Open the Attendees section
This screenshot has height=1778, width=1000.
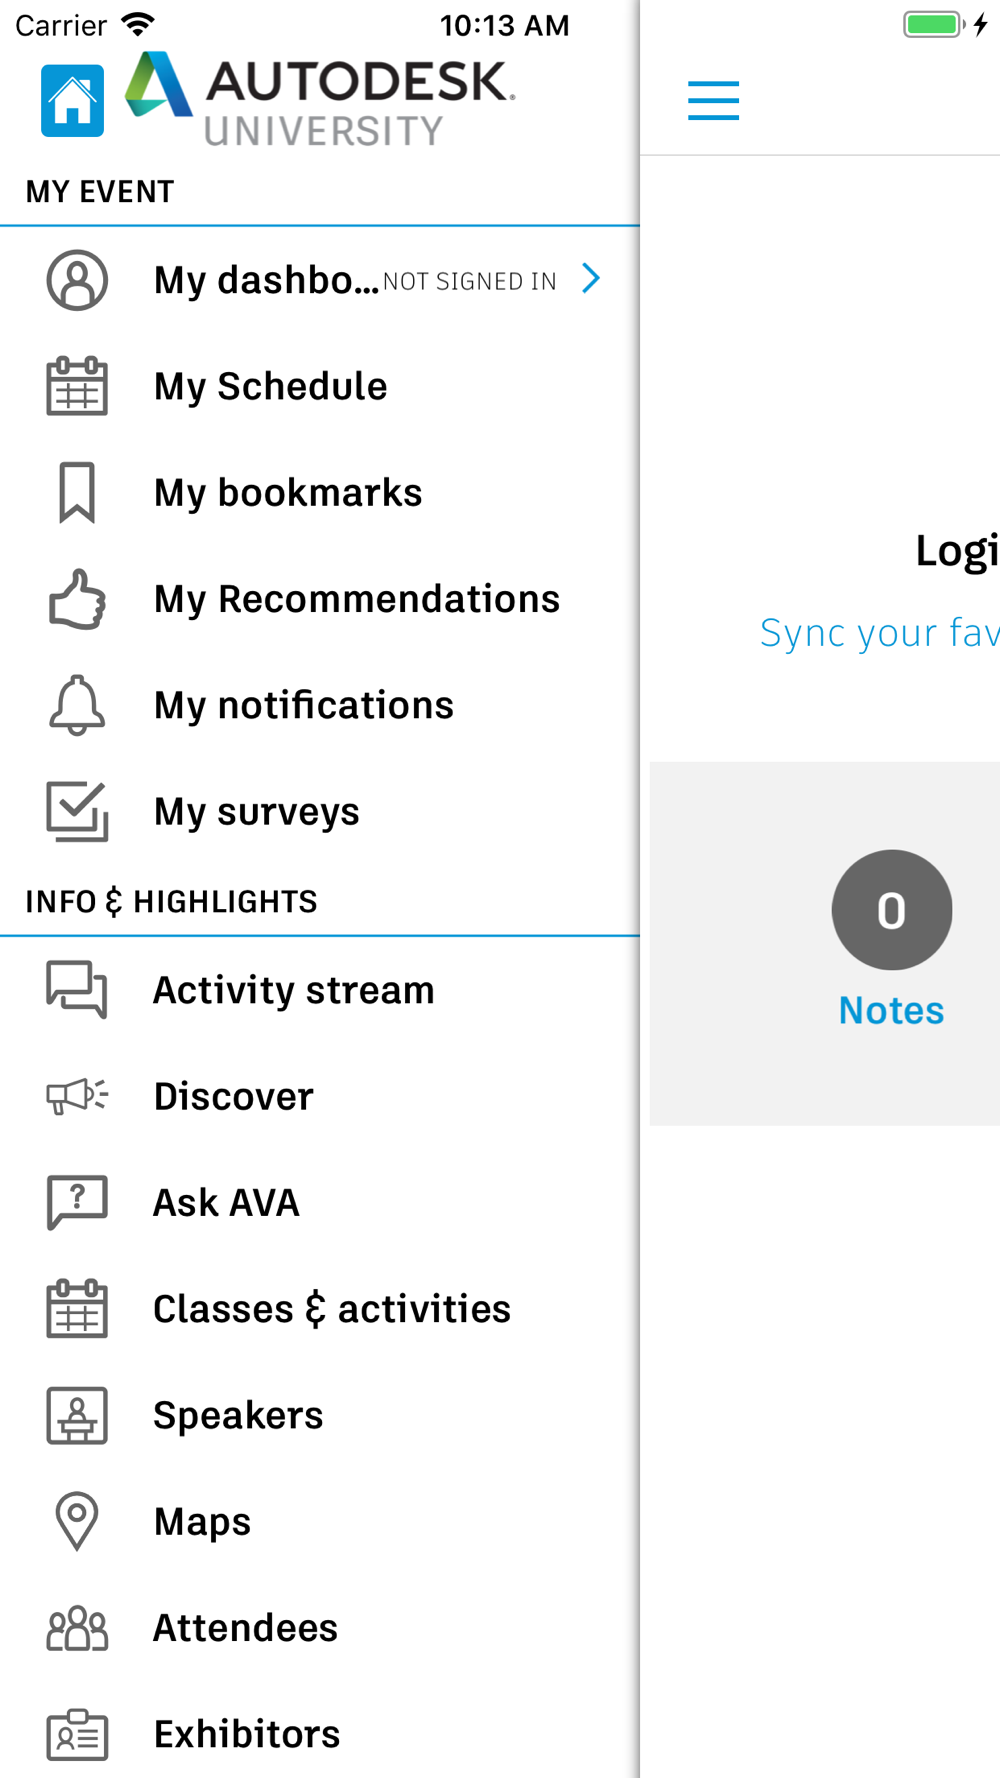pyautogui.click(x=245, y=1628)
